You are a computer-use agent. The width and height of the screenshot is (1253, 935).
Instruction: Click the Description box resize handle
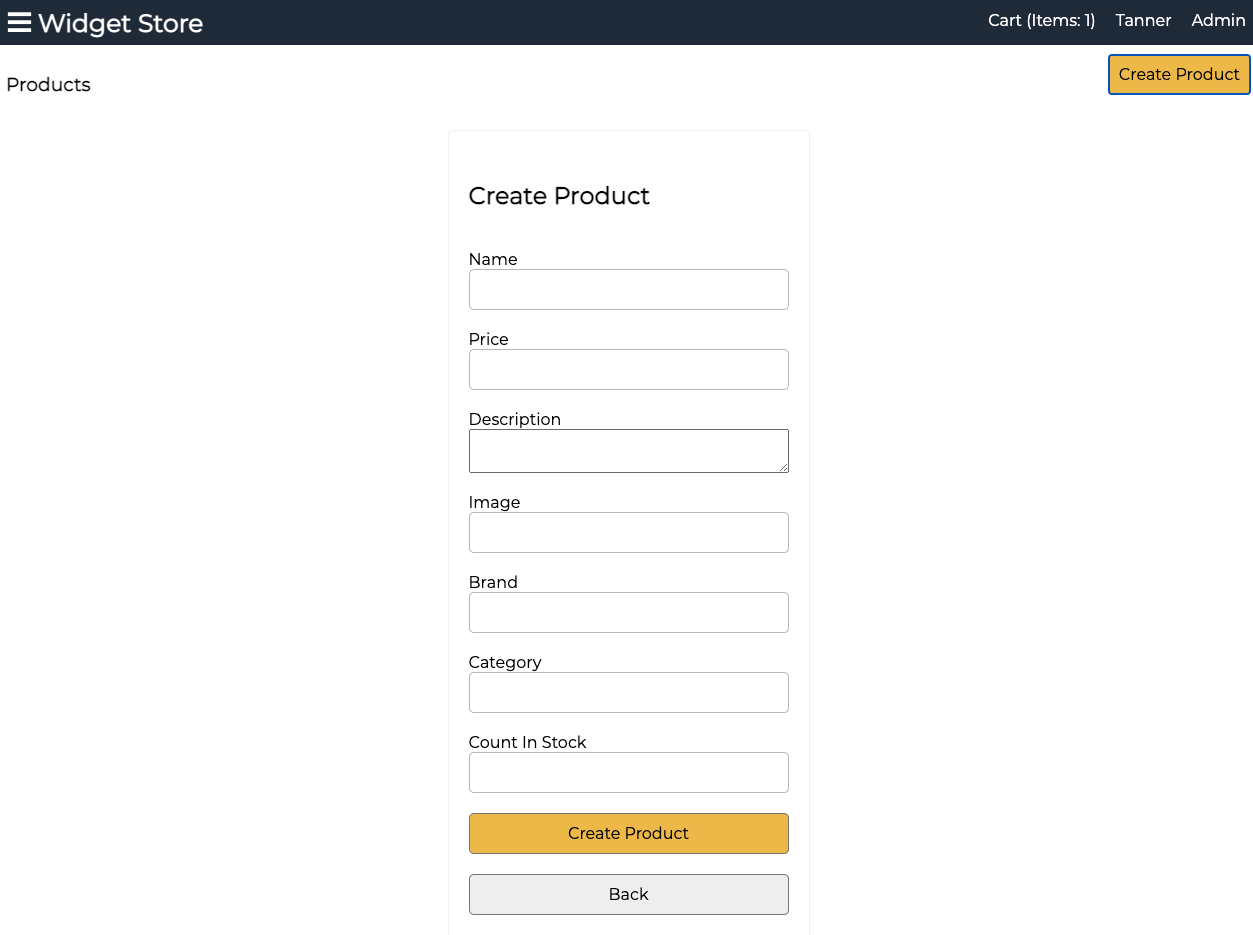coord(783,467)
